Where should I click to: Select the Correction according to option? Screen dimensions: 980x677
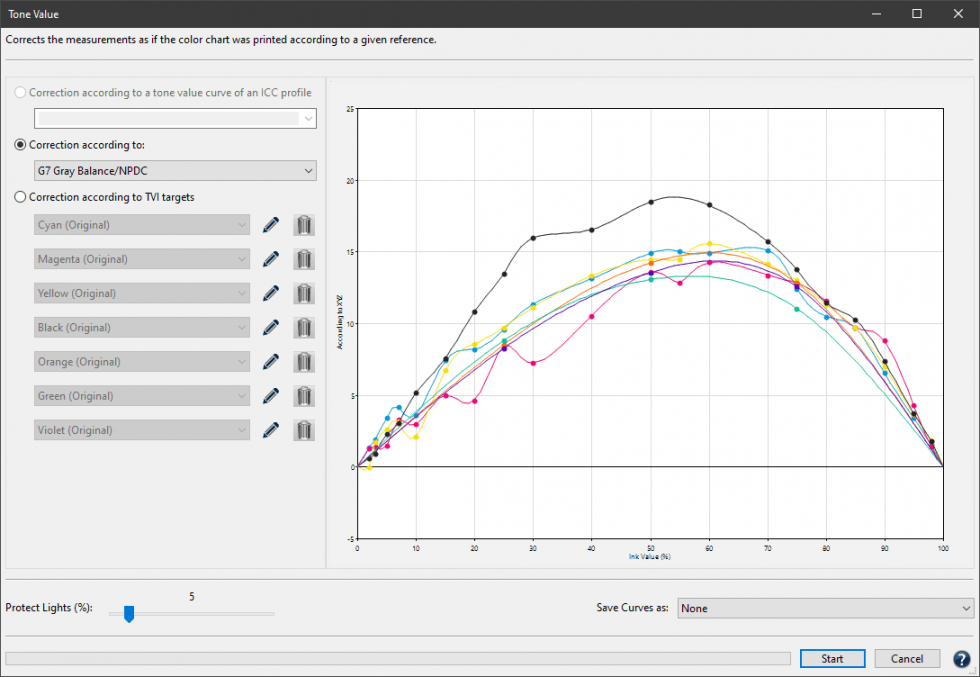point(19,144)
